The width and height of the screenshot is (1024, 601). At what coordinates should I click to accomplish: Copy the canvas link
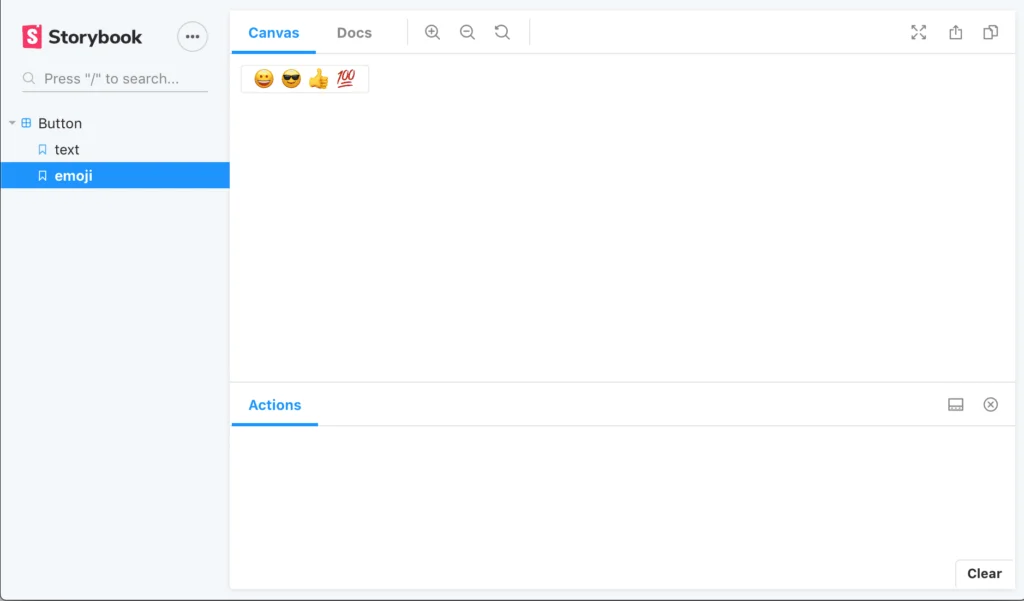[x=991, y=32]
